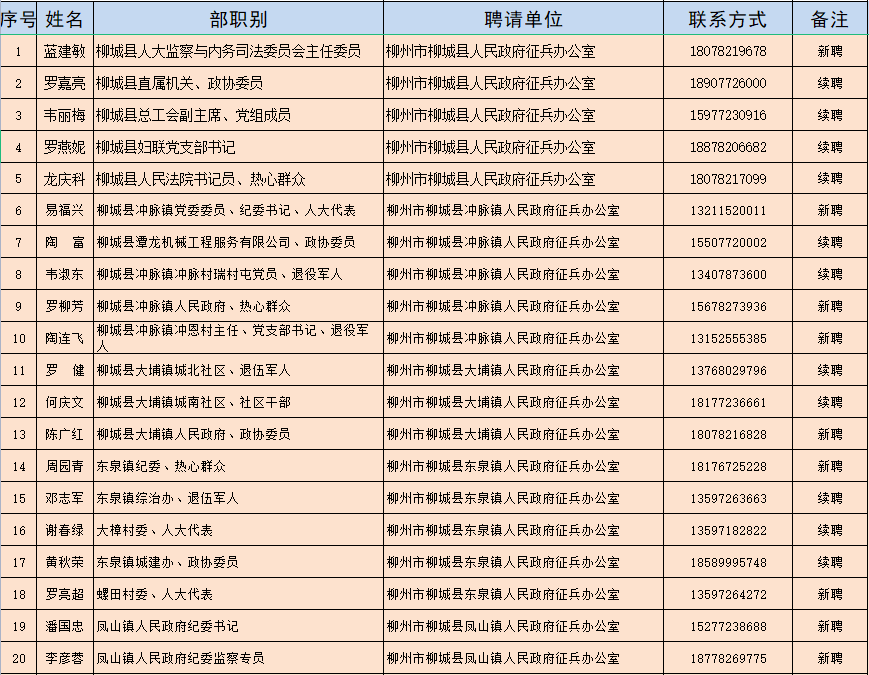Click the name cell 陶连飞

coord(65,338)
